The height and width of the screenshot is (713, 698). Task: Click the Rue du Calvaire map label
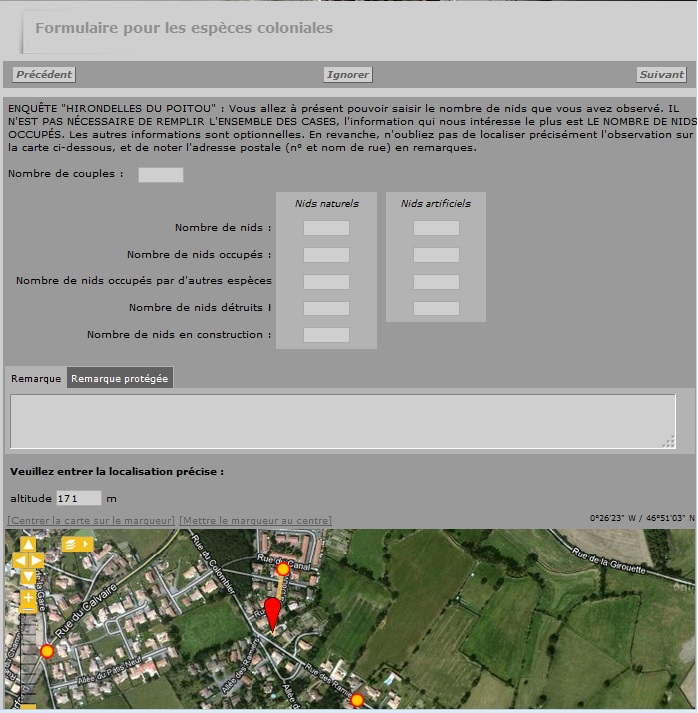(x=86, y=610)
